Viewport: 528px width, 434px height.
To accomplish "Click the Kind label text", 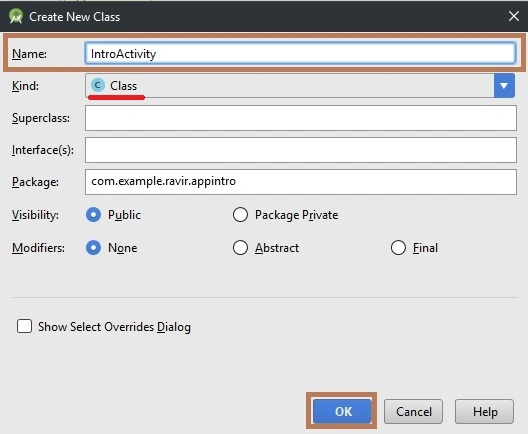I will [x=25, y=86].
